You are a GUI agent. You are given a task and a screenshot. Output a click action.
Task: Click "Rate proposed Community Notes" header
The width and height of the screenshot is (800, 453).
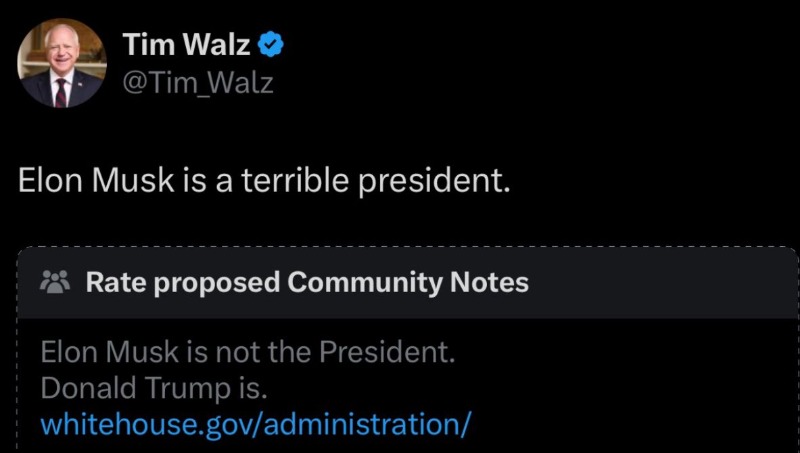coord(307,283)
